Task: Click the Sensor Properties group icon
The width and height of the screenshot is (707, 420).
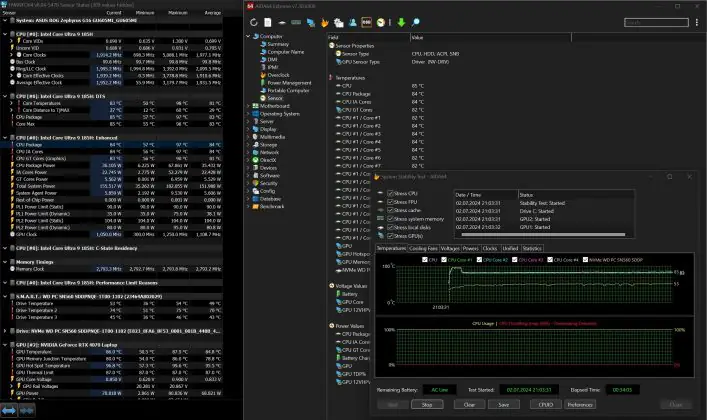Action: [331, 46]
